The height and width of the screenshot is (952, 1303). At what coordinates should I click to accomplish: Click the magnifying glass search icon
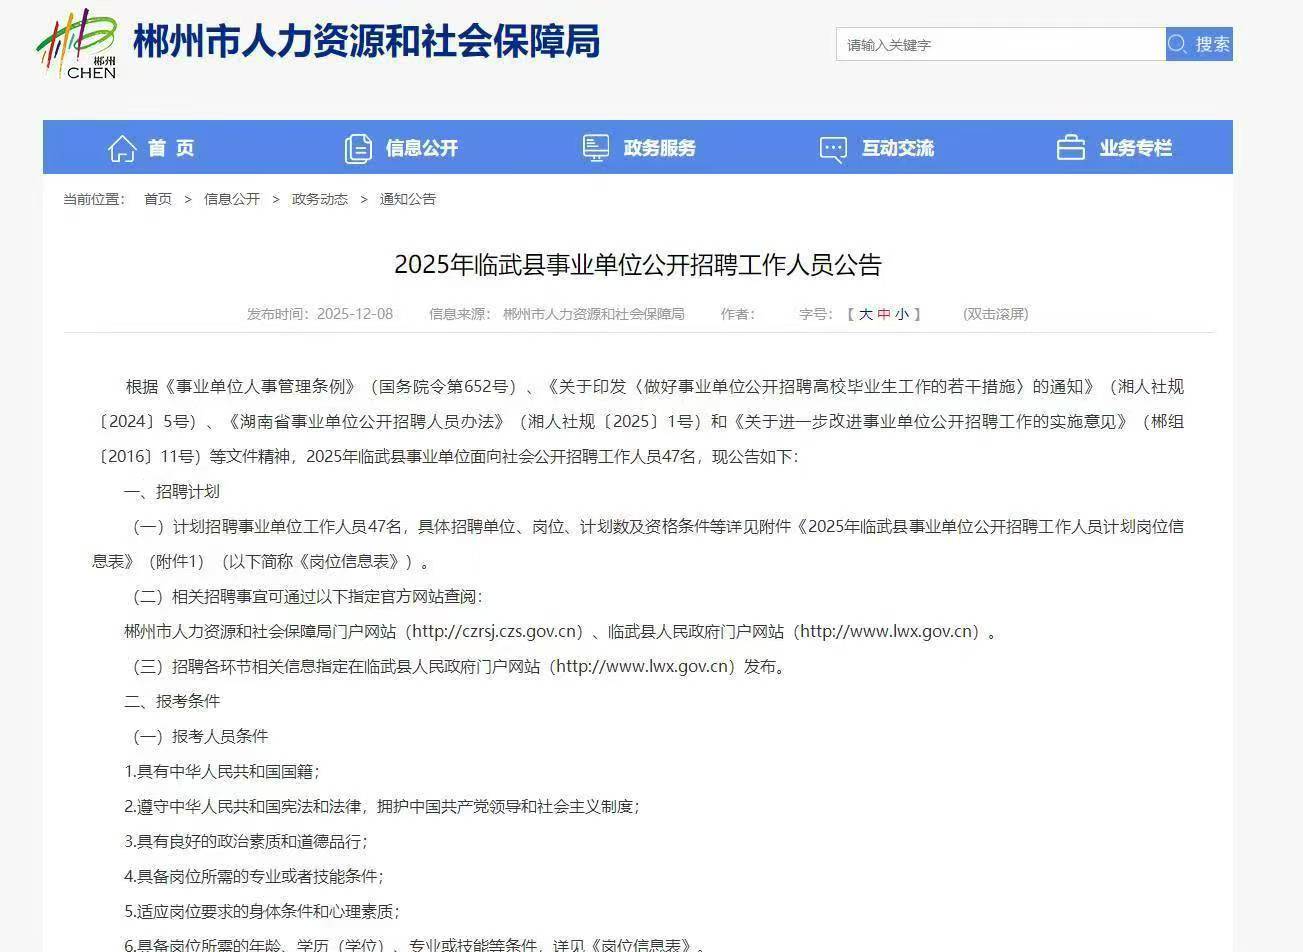(1177, 44)
